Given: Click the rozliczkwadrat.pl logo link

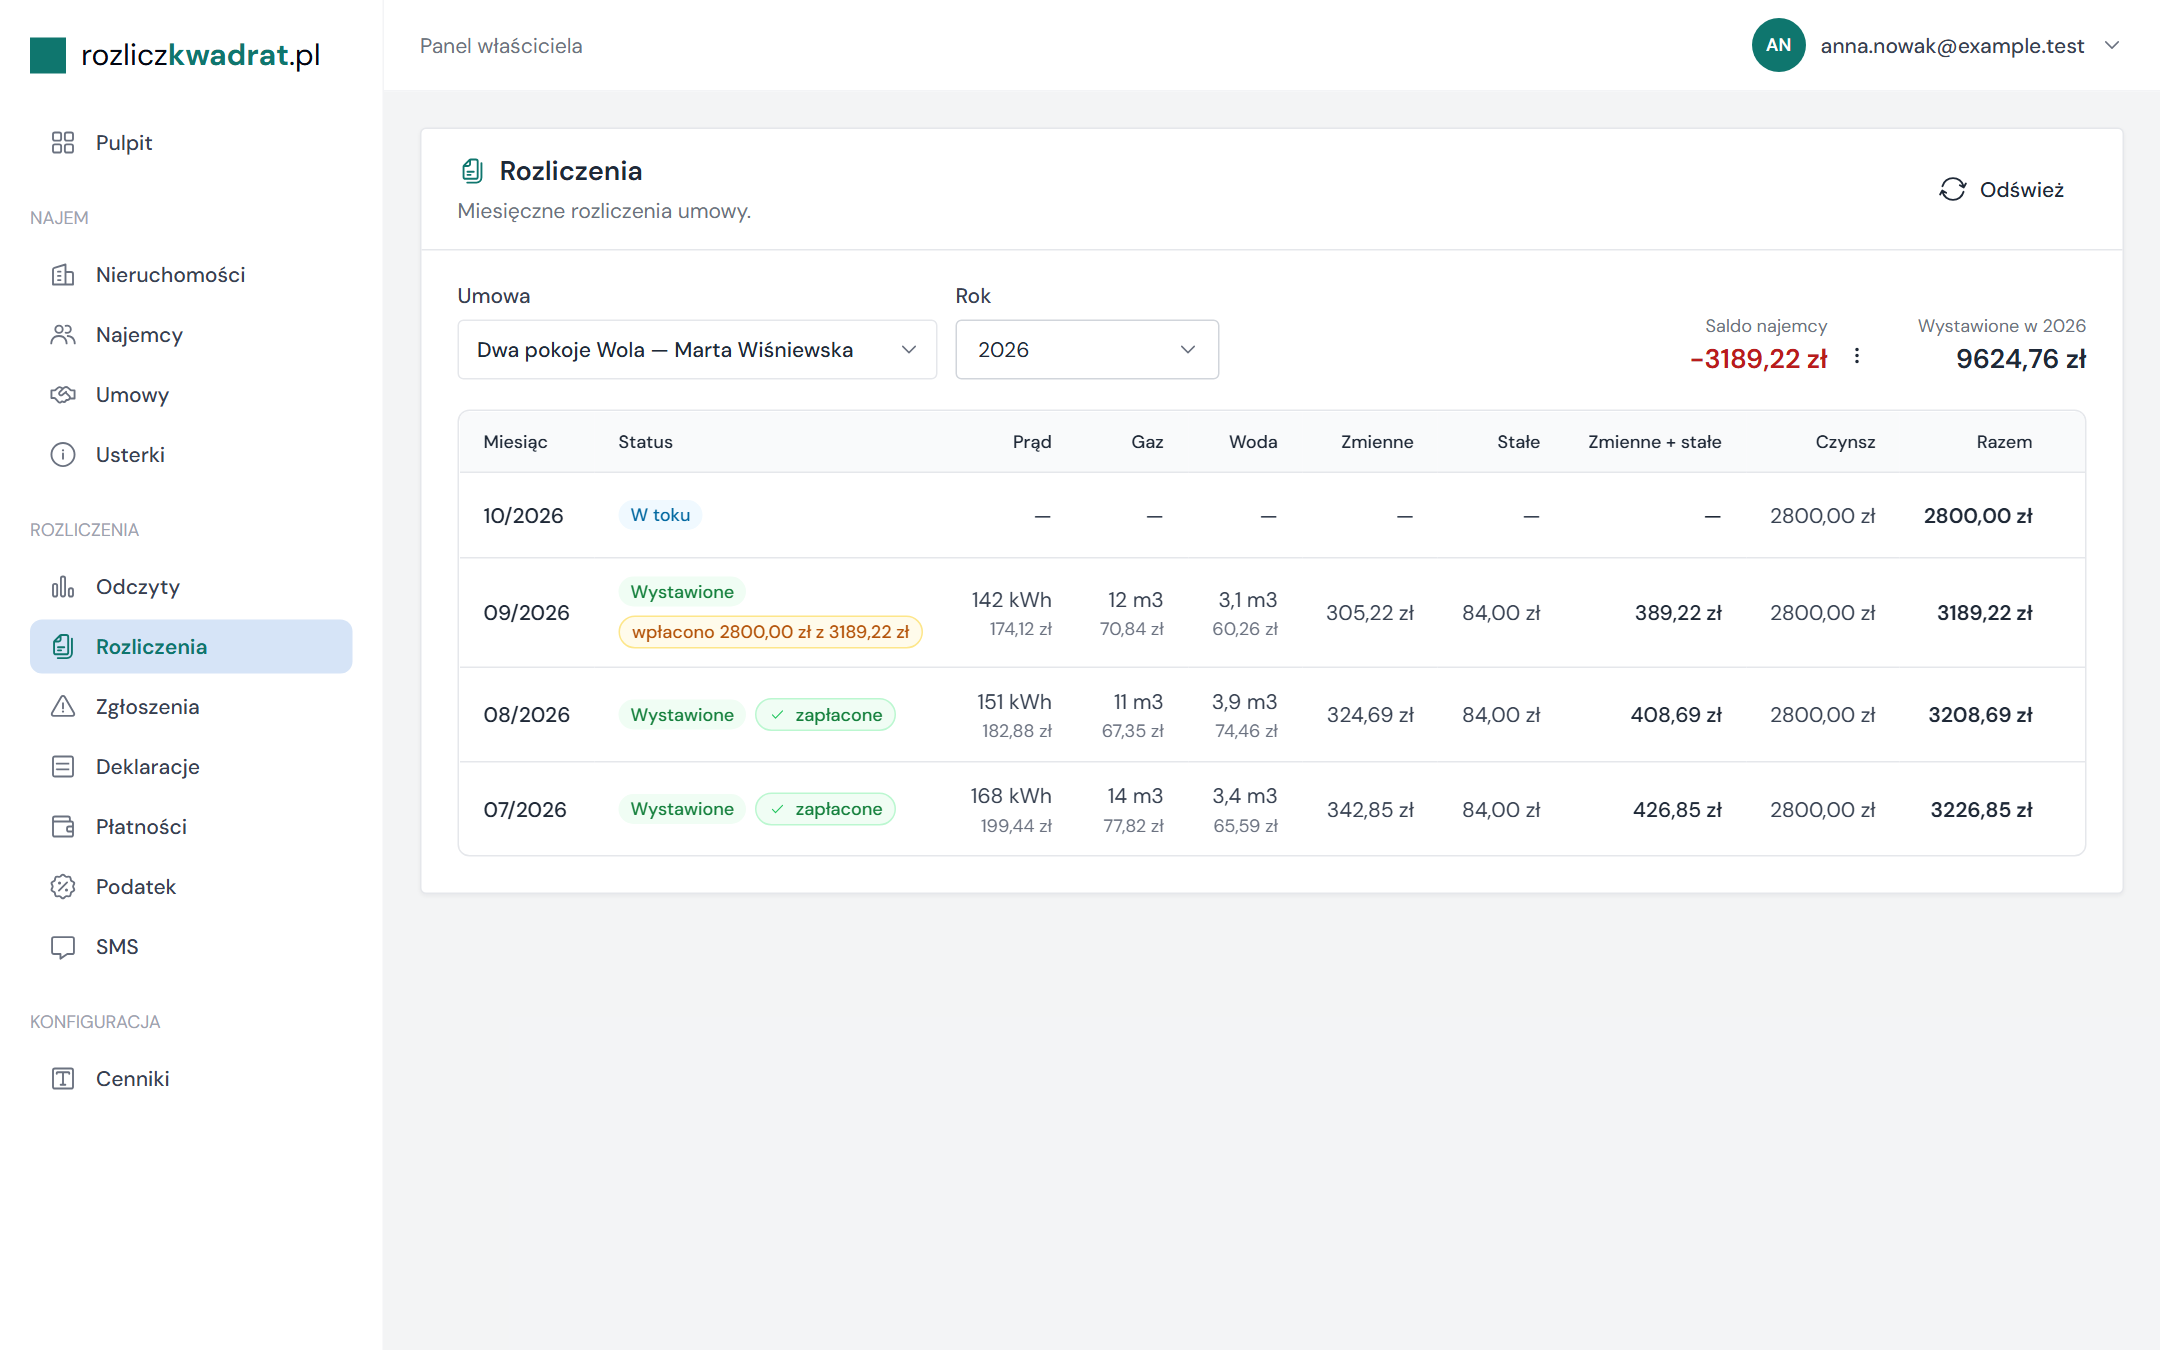Looking at the screenshot, I should coord(176,55).
